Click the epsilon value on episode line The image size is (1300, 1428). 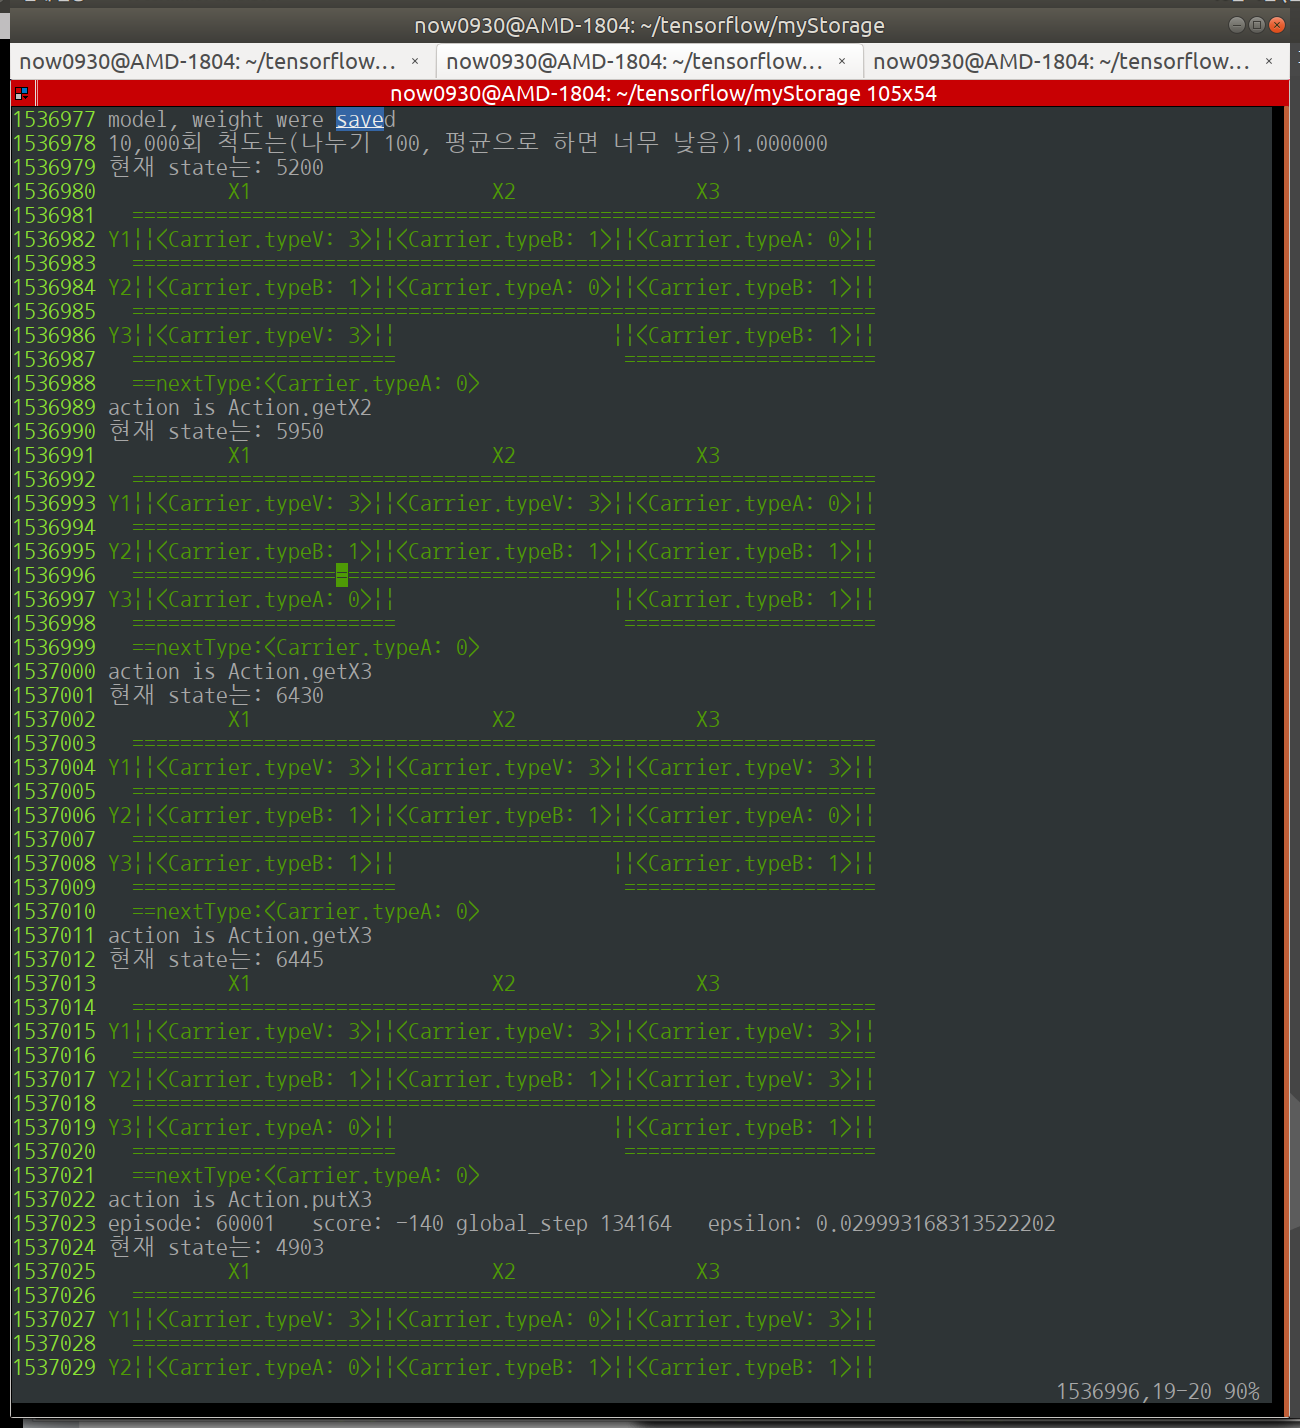tap(935, 1224)
